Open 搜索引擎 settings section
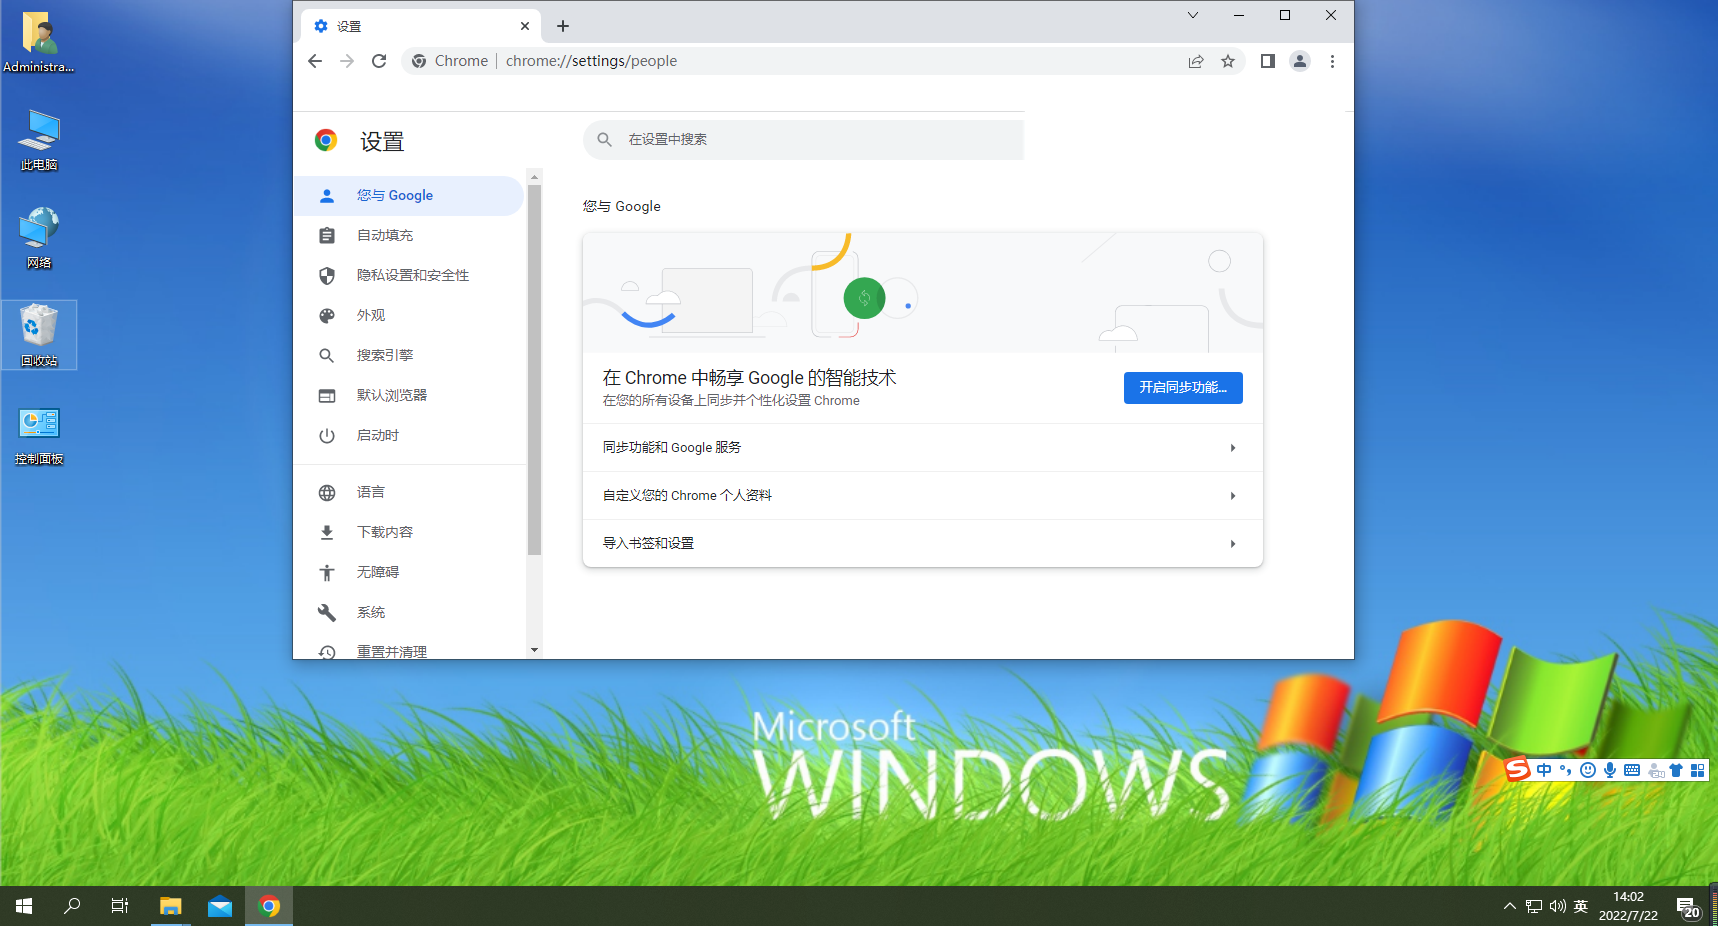Screen dimensions: 1718x926 (x=408, y=356)
